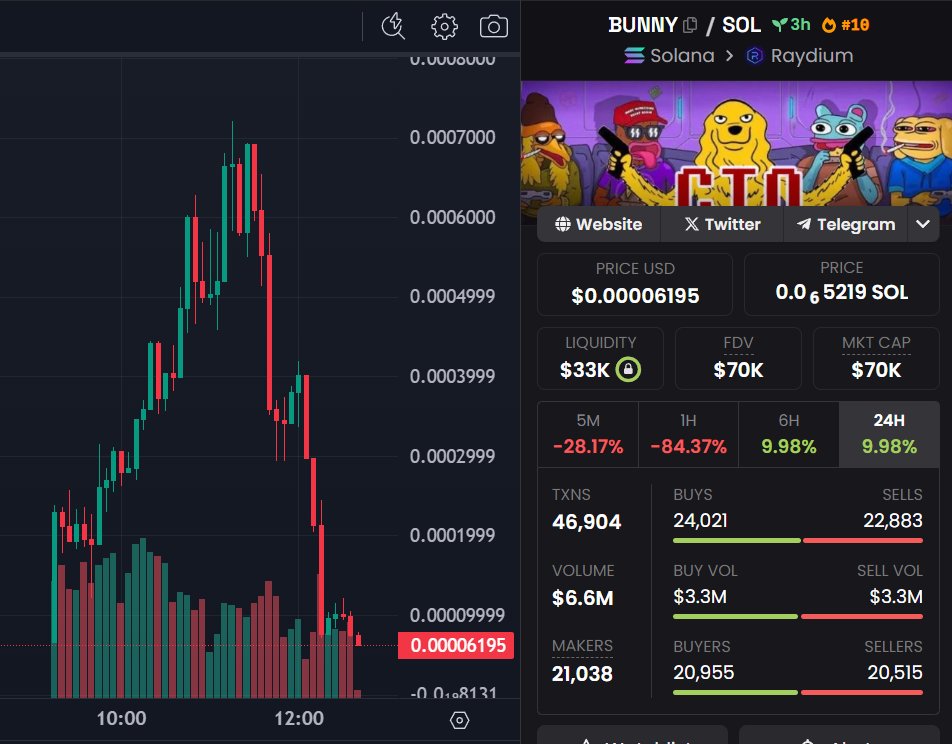Image resolution: width=952 pixels, height=744 pixels.
Task: Open the chart settings gear icon
Action: pos(443,27)
